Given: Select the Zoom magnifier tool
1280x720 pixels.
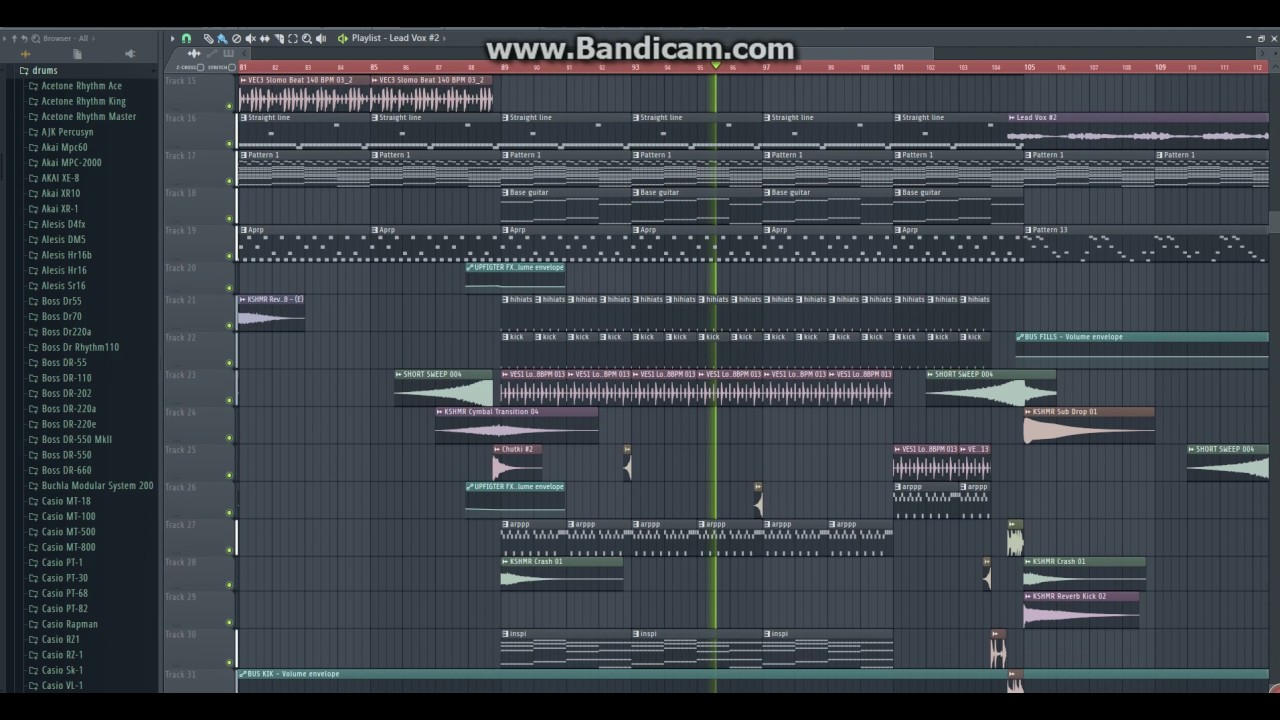Looking at the screenshot, I should [307, 38].
